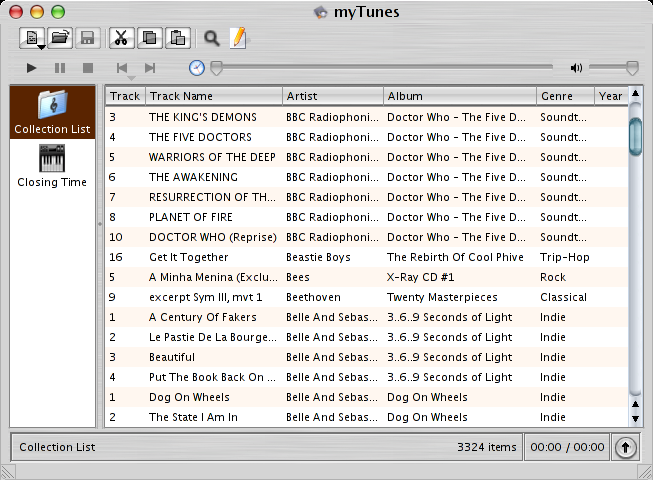Click the clock time display icon

197,68
